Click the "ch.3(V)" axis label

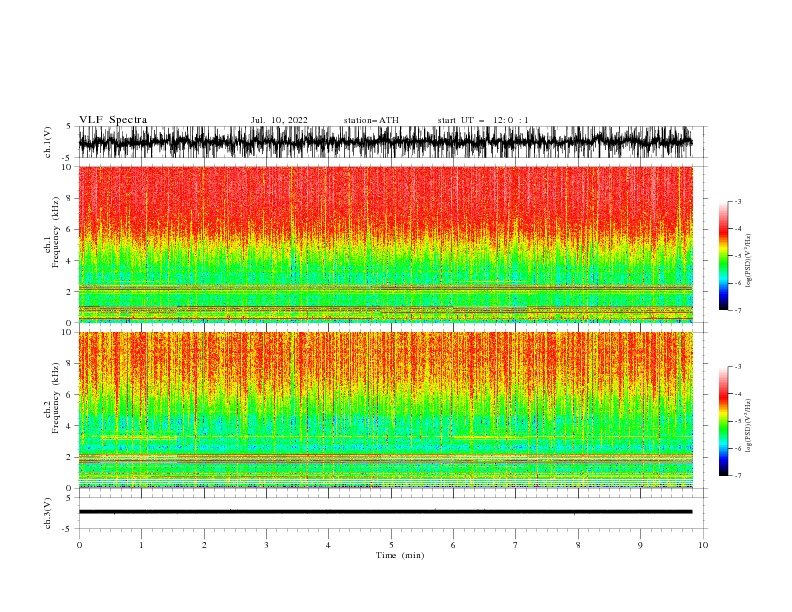[48, 513]
